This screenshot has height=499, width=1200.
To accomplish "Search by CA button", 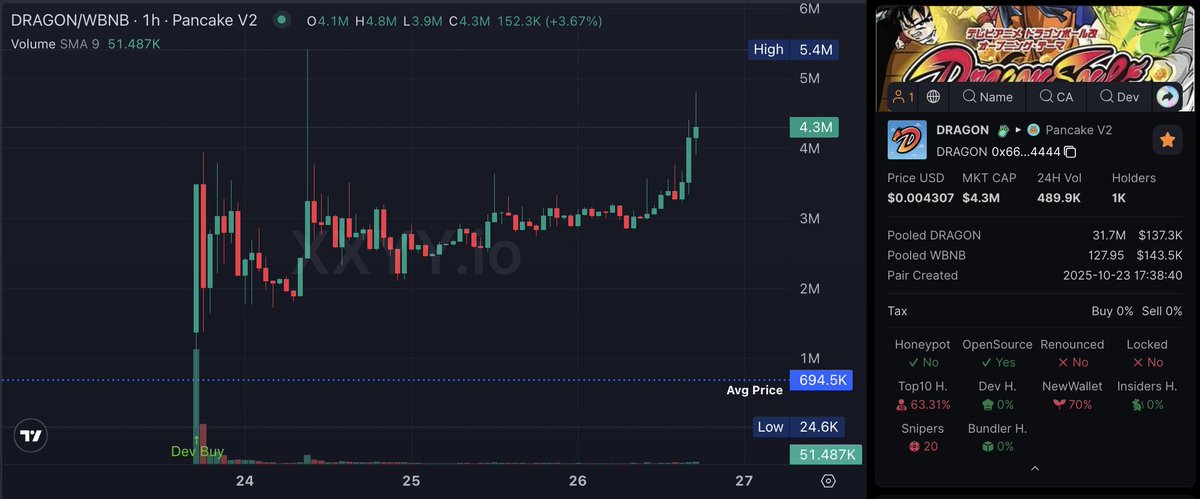I will pyautogui.click(x=1056, y=97).
